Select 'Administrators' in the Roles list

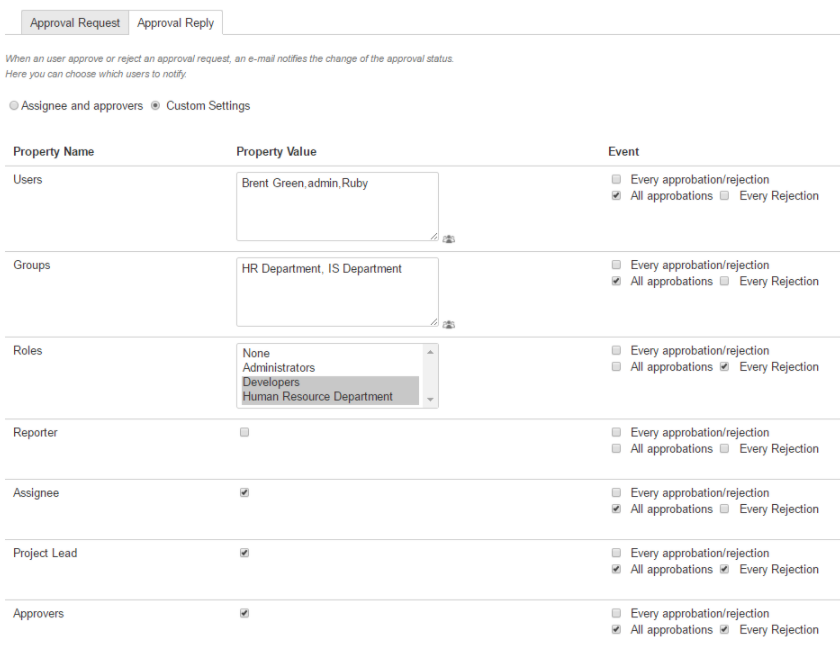278,368
